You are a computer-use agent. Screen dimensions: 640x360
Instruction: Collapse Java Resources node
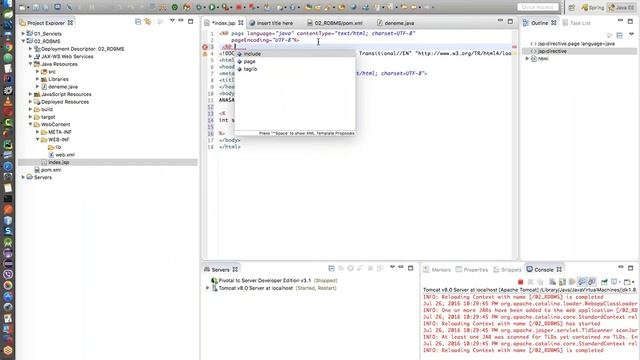[30, 64]
